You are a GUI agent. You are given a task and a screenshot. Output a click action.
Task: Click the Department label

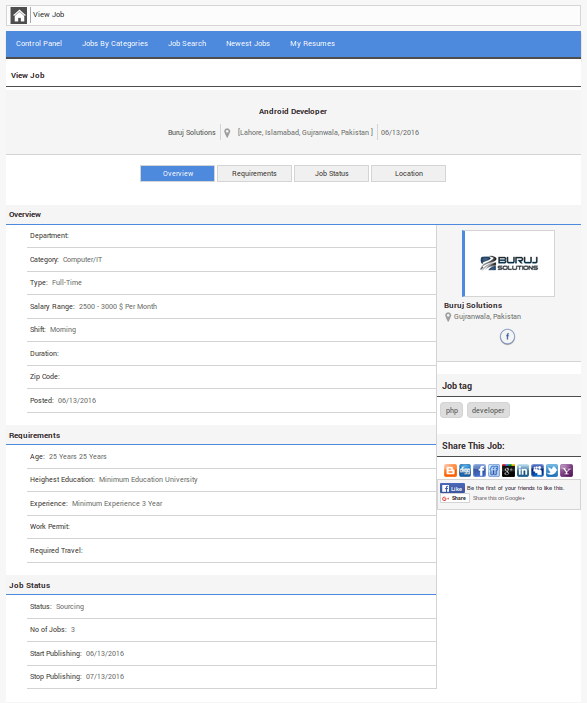(49, 236)
